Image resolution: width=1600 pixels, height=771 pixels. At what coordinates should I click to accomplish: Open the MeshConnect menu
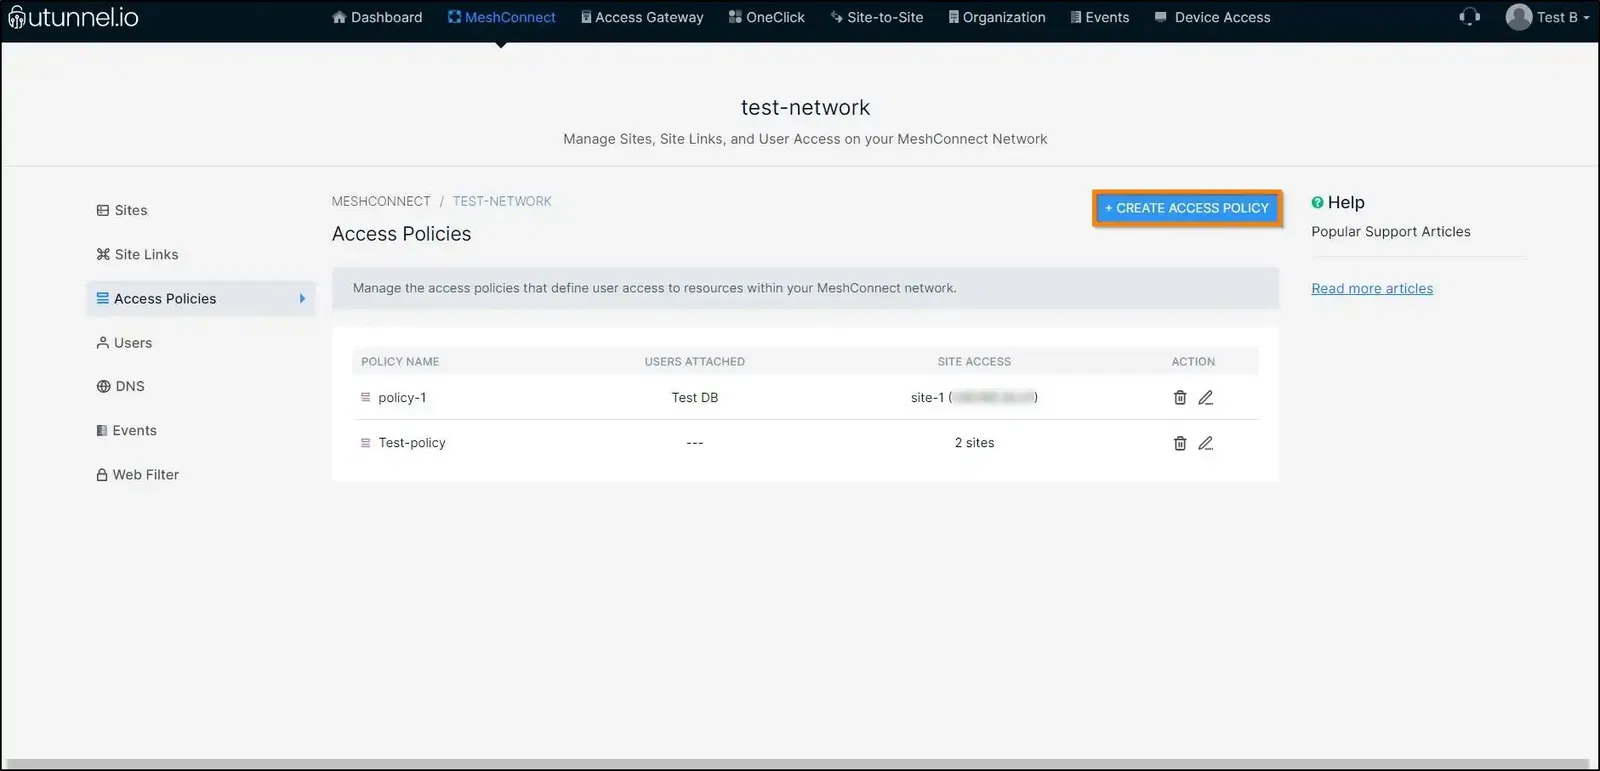pos(501,17)
